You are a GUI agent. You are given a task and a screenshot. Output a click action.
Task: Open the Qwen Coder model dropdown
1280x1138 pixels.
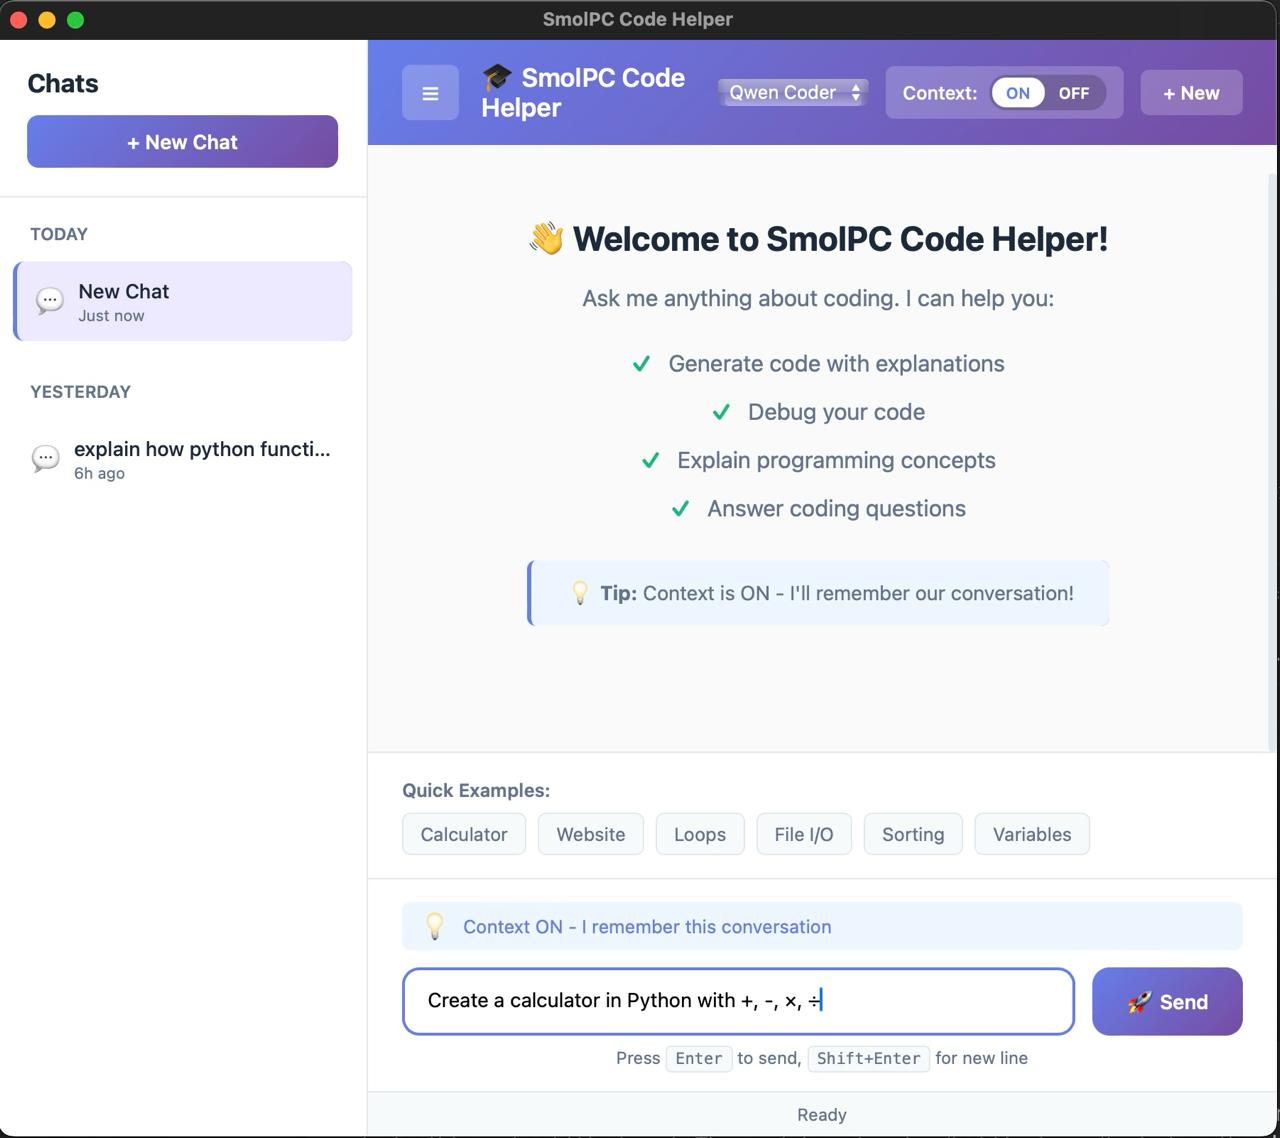pyautogui.click(x=792, y=93)
